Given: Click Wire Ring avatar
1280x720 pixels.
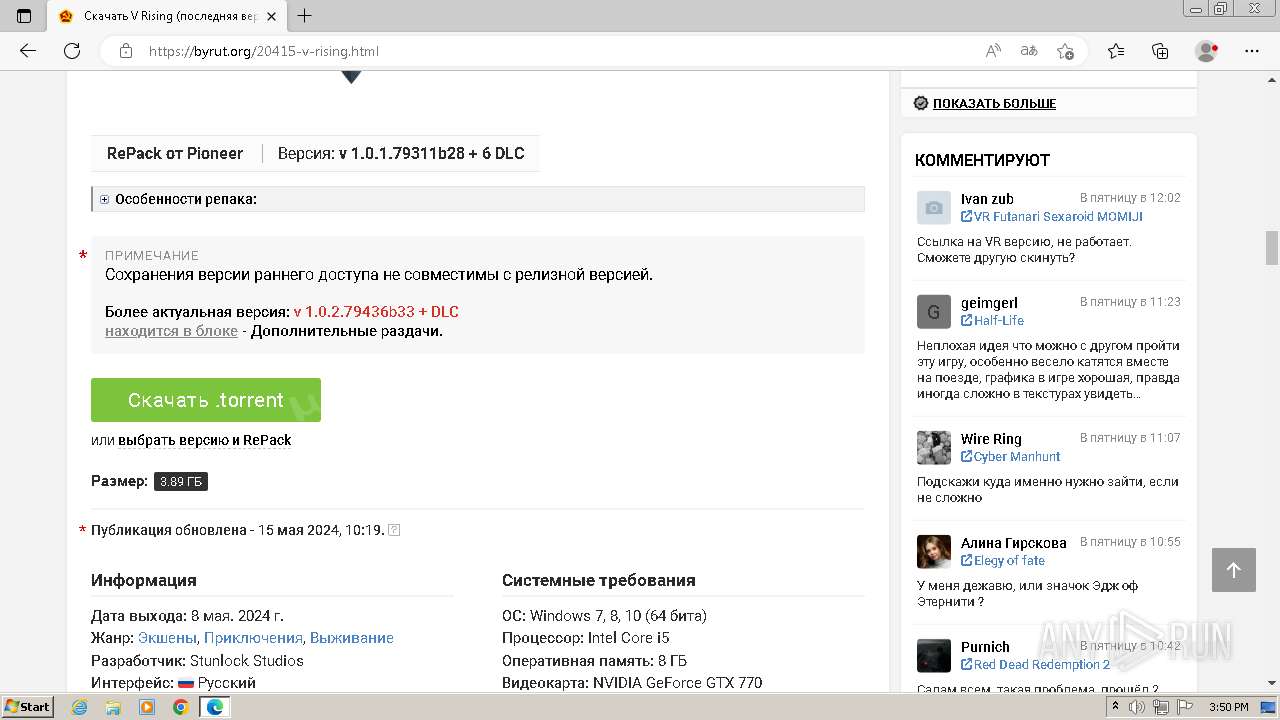Looking at the screenshot, I should [x=934, y=448].
